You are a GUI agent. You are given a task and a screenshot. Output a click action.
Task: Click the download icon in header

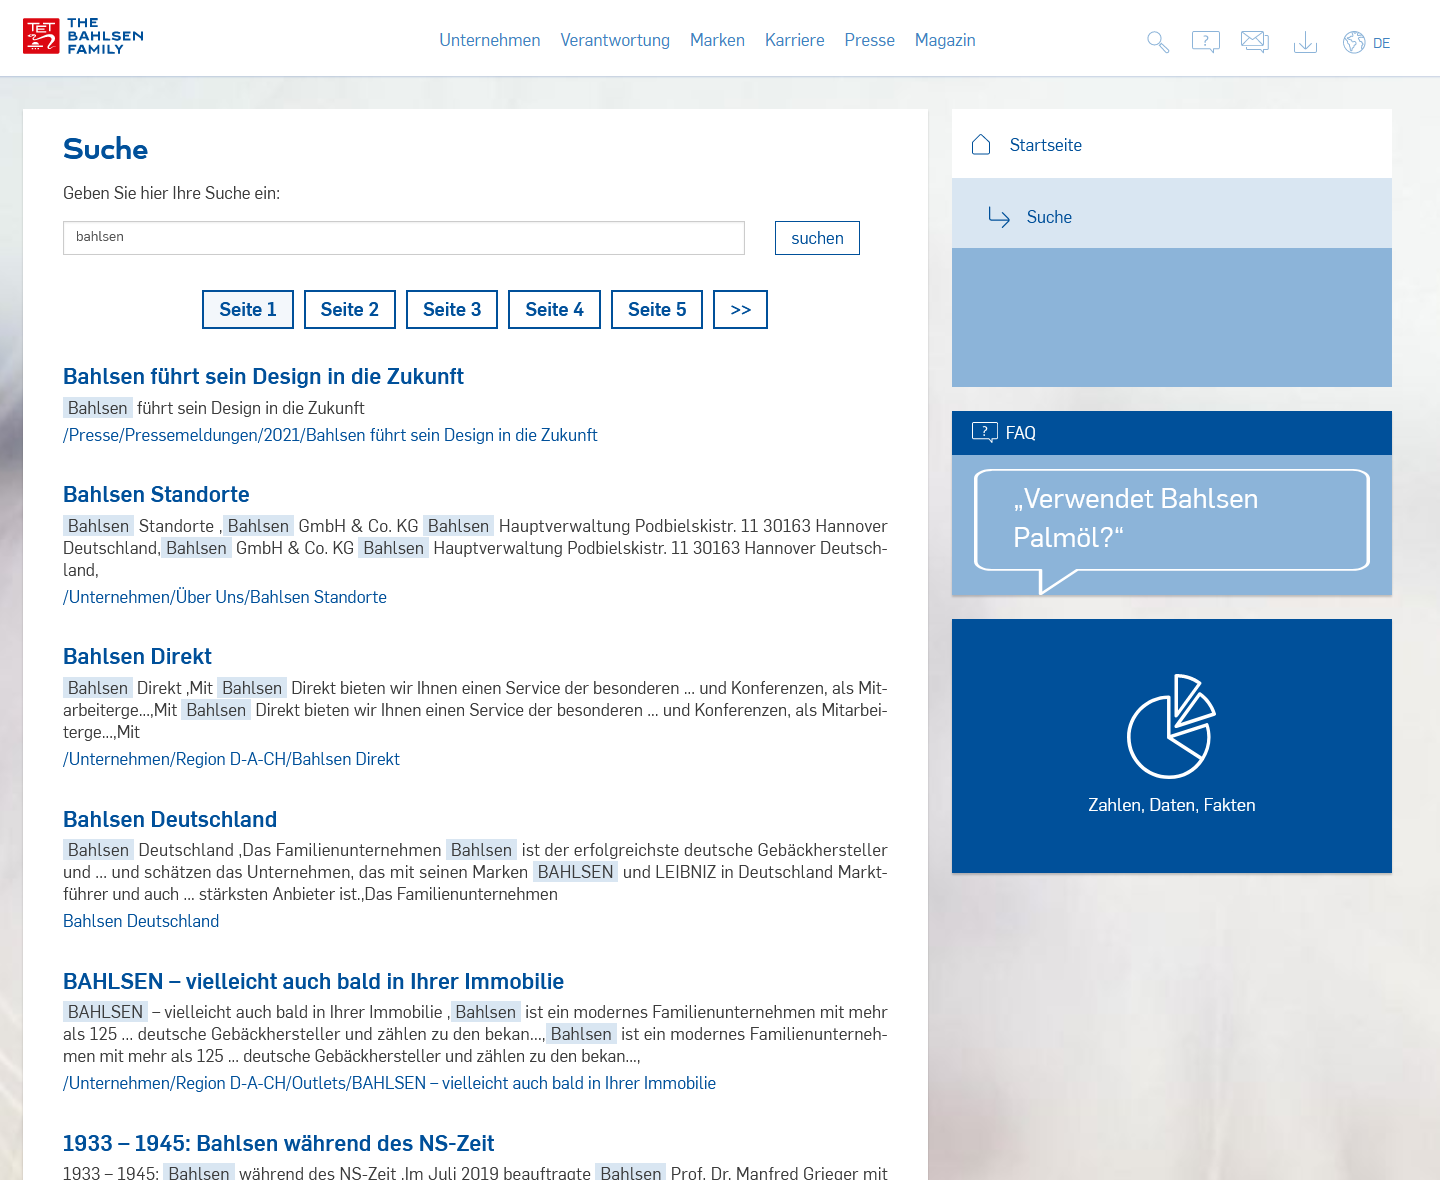(1305, 42)
